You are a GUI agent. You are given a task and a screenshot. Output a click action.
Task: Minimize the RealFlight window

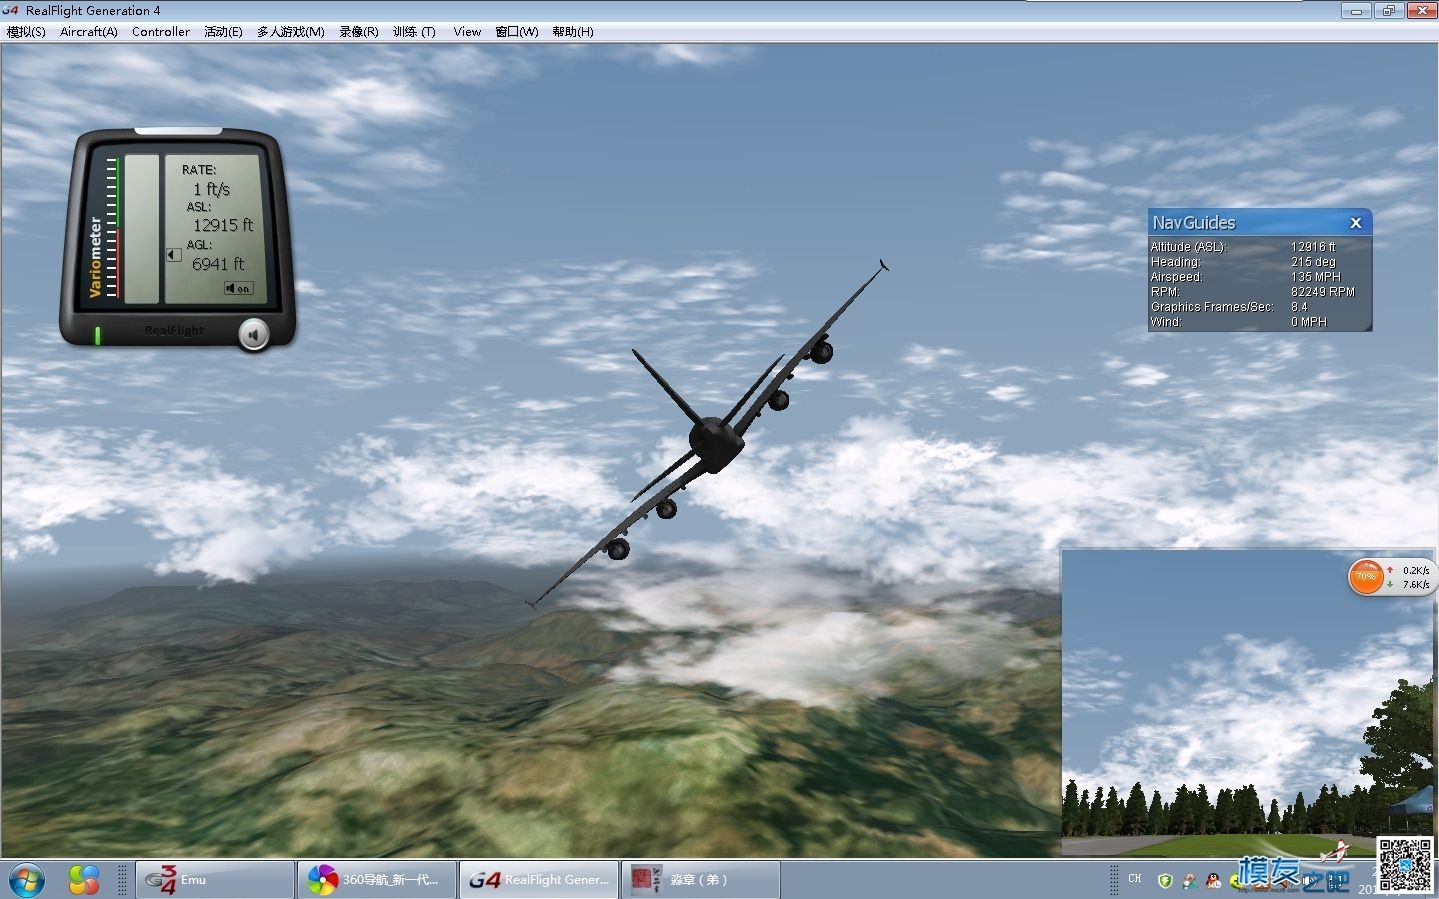coord(1356,11)
